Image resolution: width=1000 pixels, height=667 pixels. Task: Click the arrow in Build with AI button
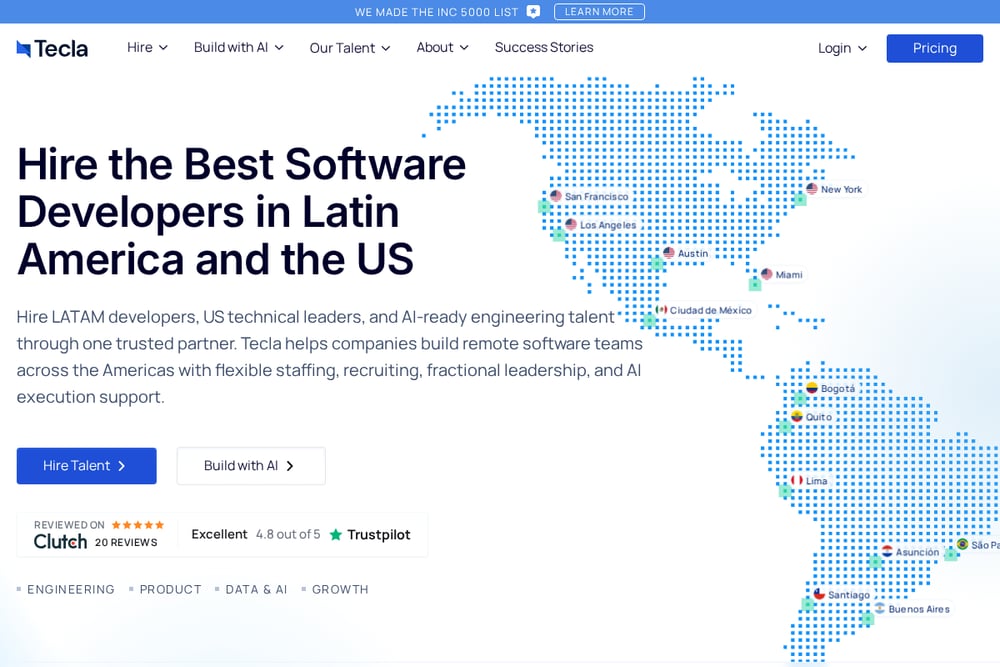pos(290,466)
